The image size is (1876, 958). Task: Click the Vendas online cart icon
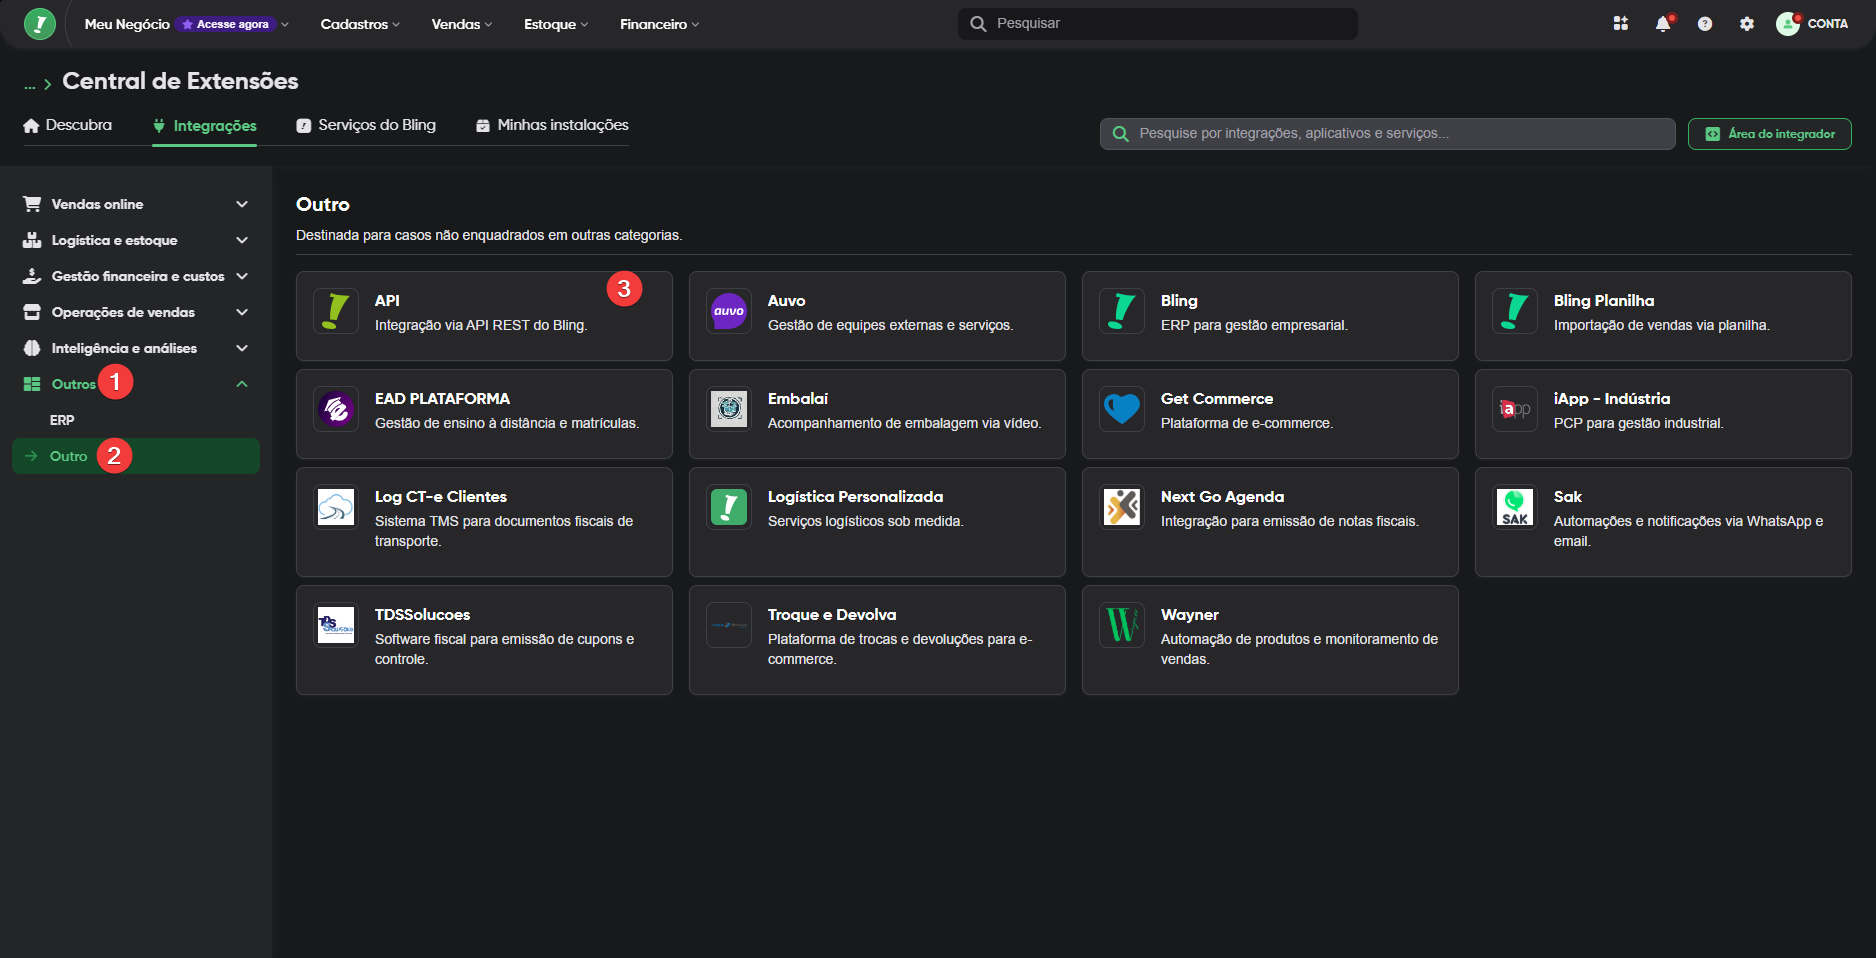coord(32,204)
